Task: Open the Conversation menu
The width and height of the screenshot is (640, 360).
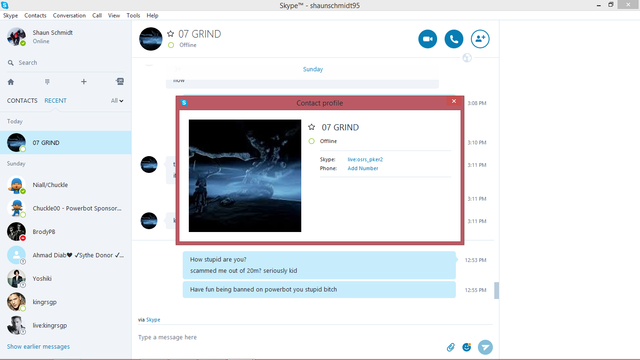Action: pos(69,16)
